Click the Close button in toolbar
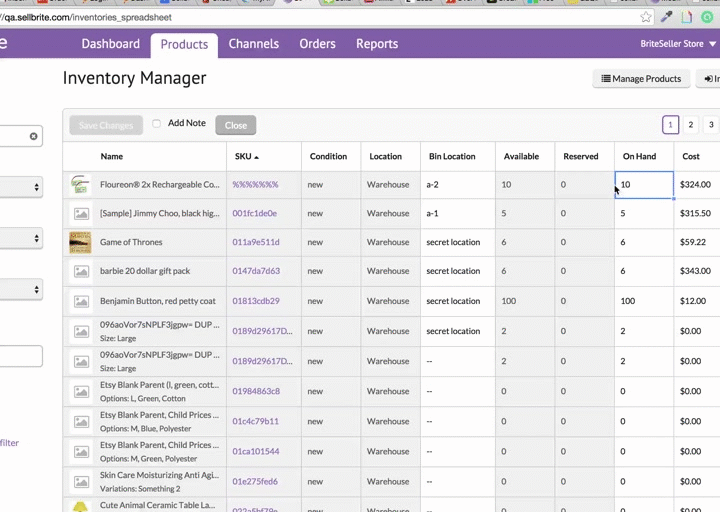This screenshot has height=512, width=720. click(x=236, y=125)
